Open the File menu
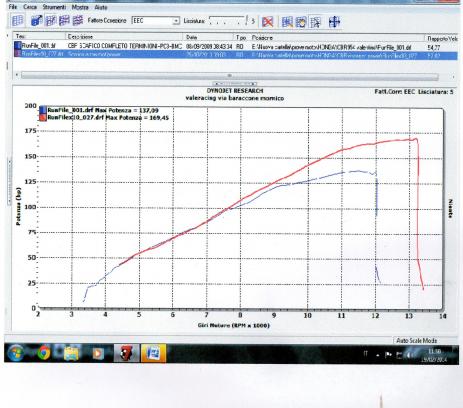Viewport: 463px width, 408px height. (x=13, y=7)
